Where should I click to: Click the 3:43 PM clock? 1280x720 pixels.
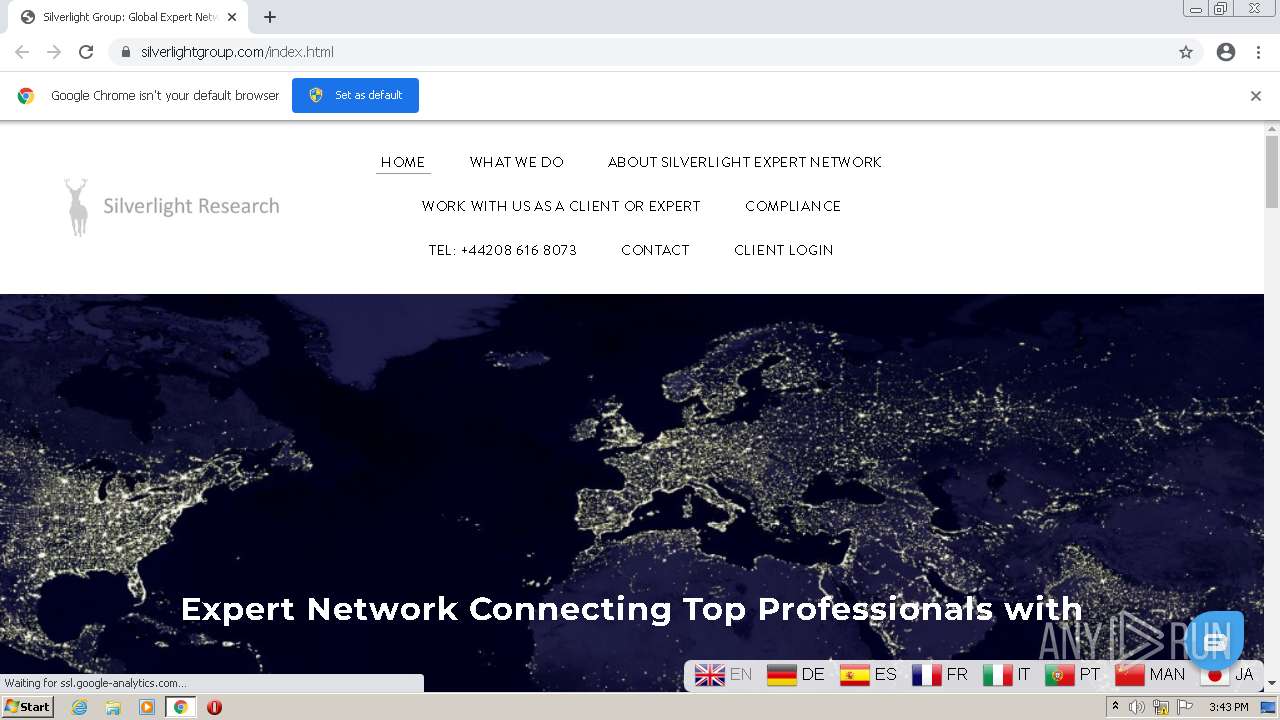[1228, 707]
